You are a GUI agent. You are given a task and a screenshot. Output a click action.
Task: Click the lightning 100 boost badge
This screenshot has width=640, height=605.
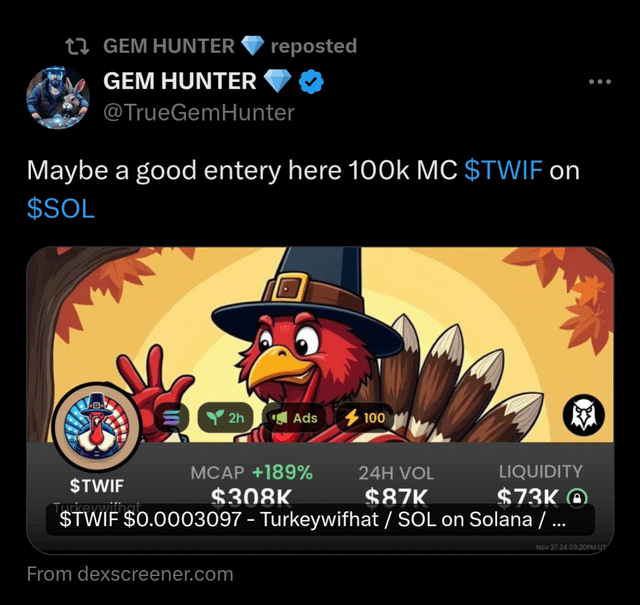point(365,418)
